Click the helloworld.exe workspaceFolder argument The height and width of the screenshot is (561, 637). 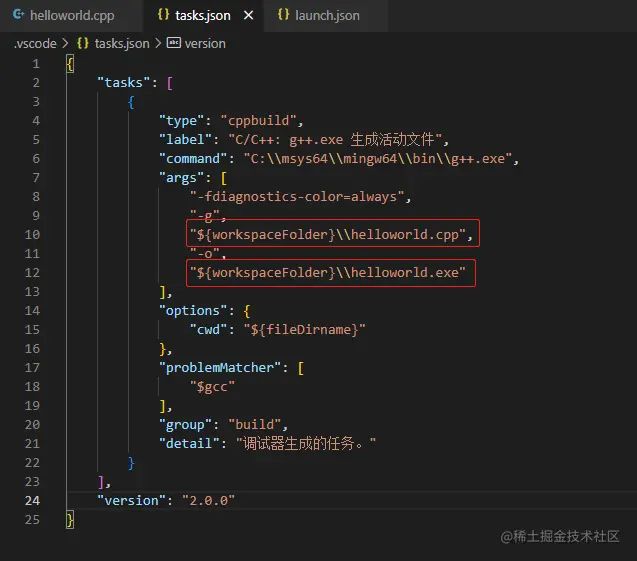click(328, 272)
